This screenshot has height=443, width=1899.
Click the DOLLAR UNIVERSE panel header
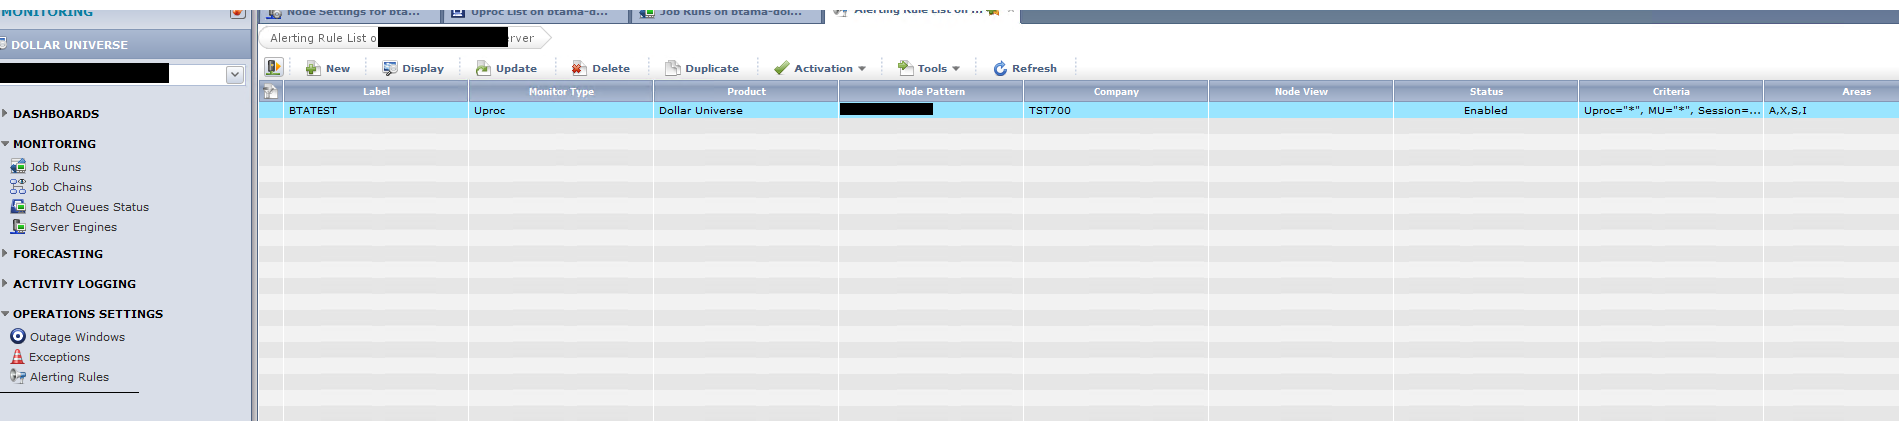point(125,45)
